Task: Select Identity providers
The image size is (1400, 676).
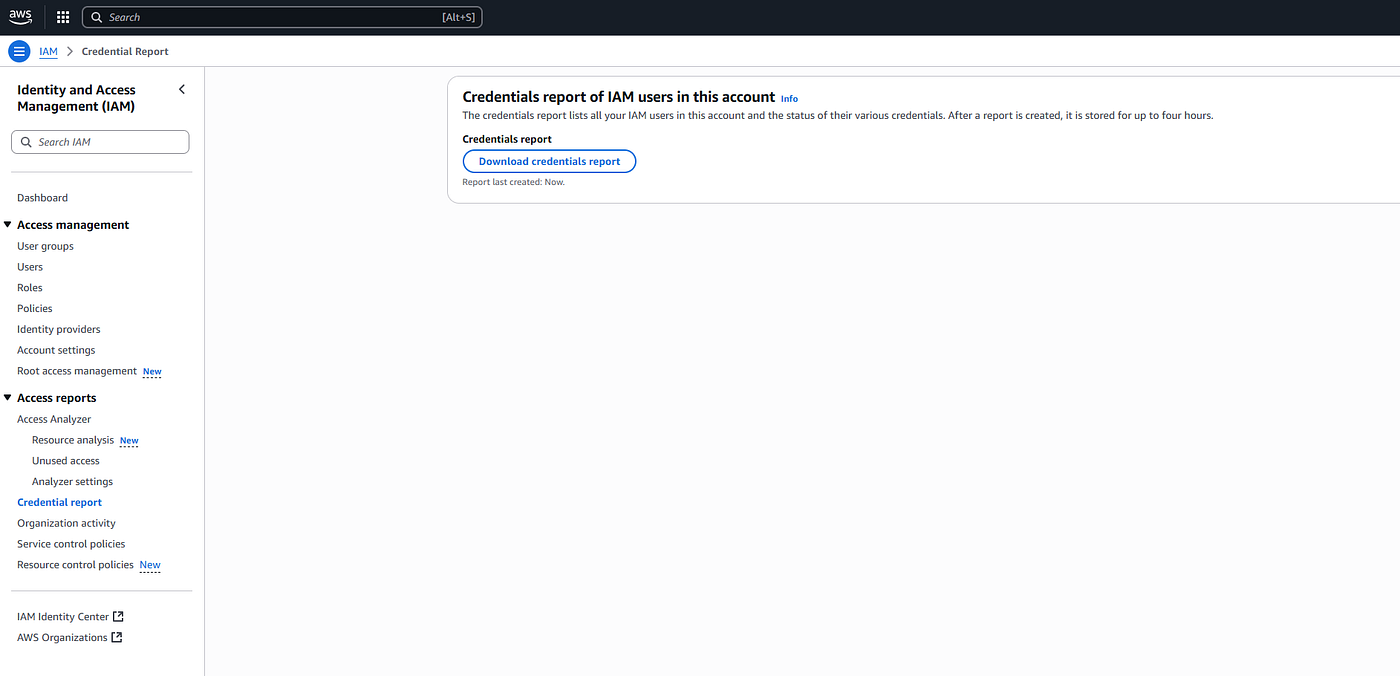Action: tap(59, 329)
